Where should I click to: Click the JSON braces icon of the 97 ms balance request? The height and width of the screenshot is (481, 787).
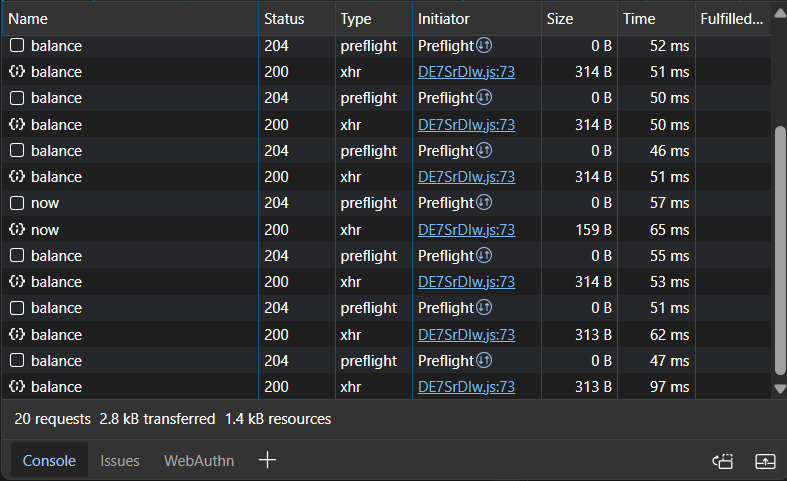pyautogui.click(x=17, y=386)
